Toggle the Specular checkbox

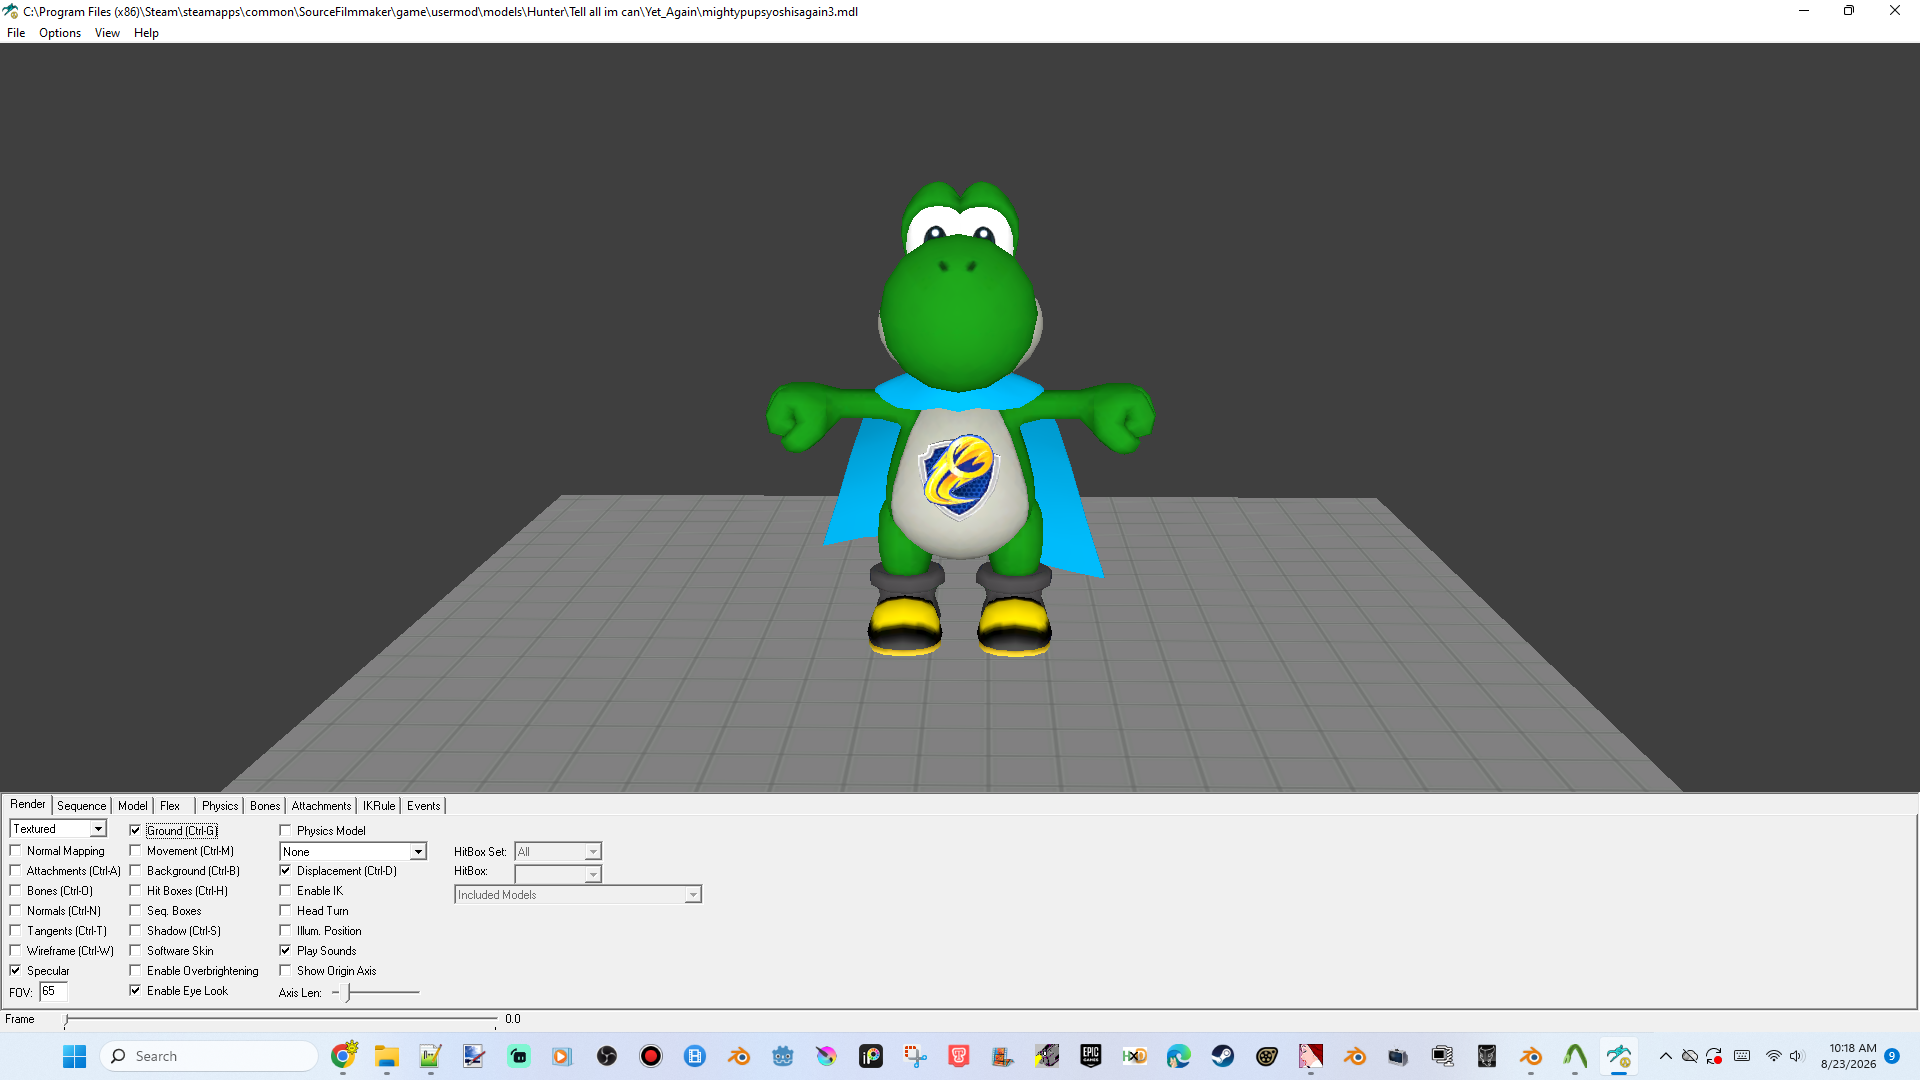[x=15, y=971]
